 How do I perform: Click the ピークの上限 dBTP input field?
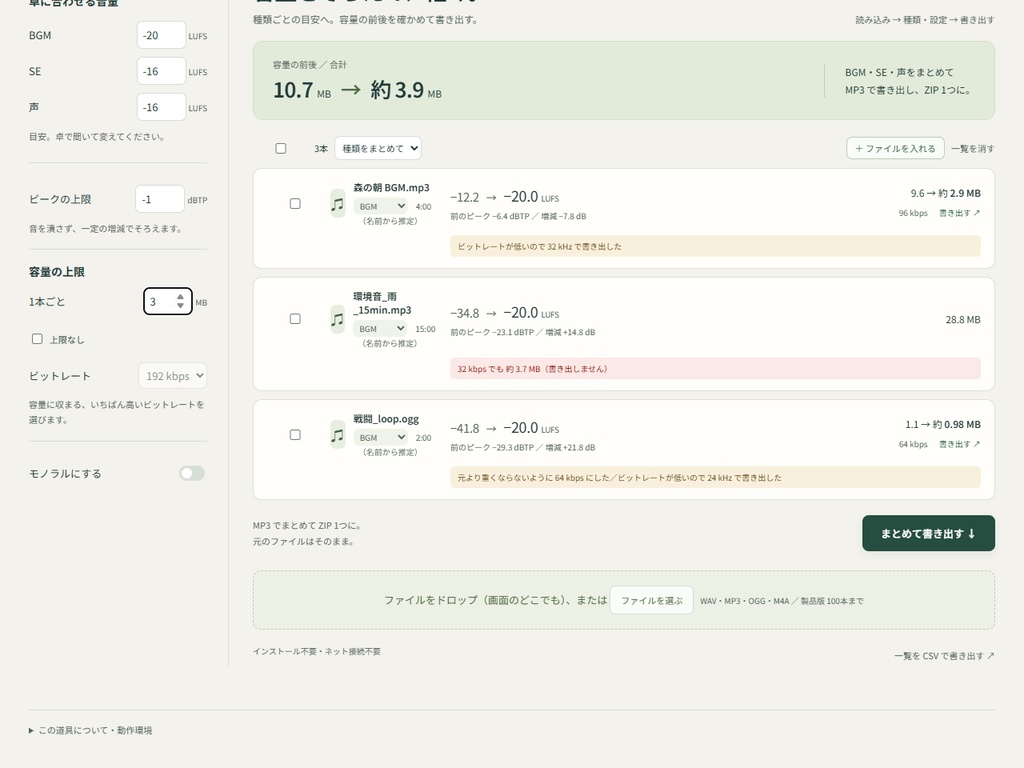pyautogui.click(x=160, y=199)
